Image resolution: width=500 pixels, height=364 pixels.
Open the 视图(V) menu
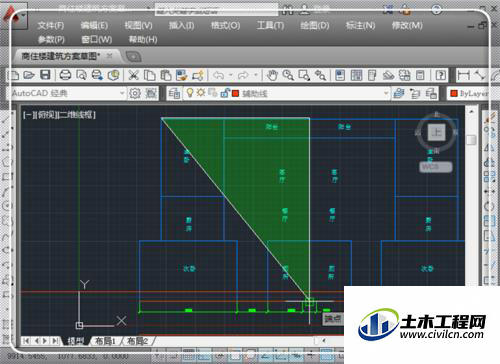[138, 25]
